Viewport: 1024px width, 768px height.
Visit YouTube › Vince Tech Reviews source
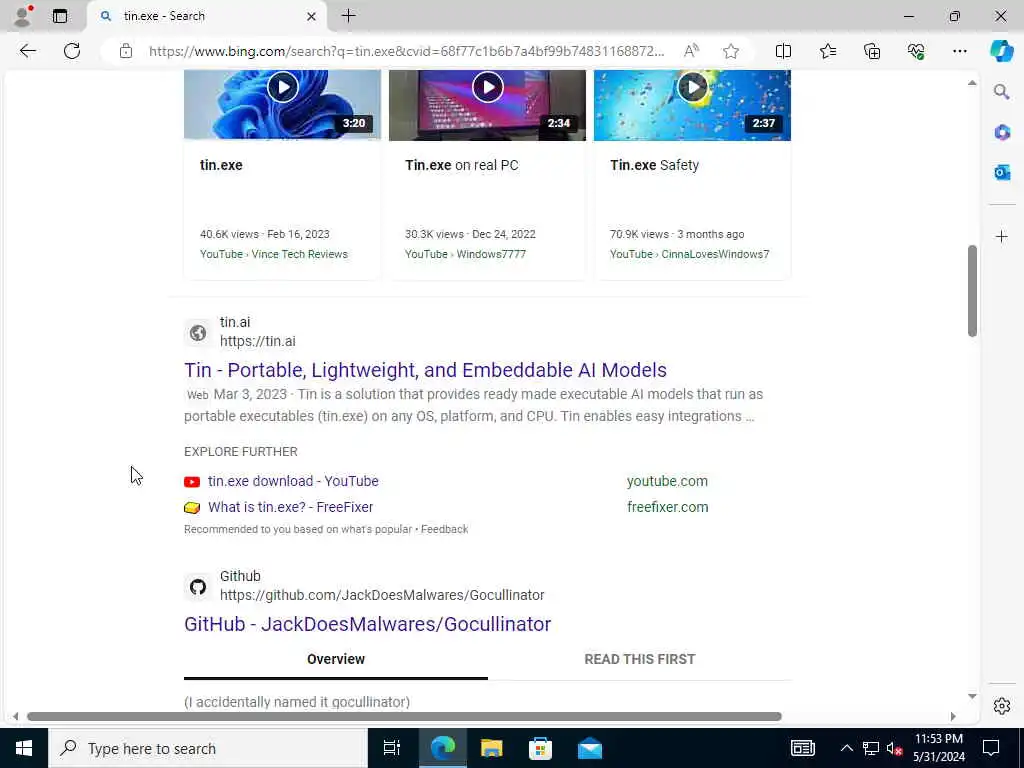pyautogui.click(x=274, y=254)
